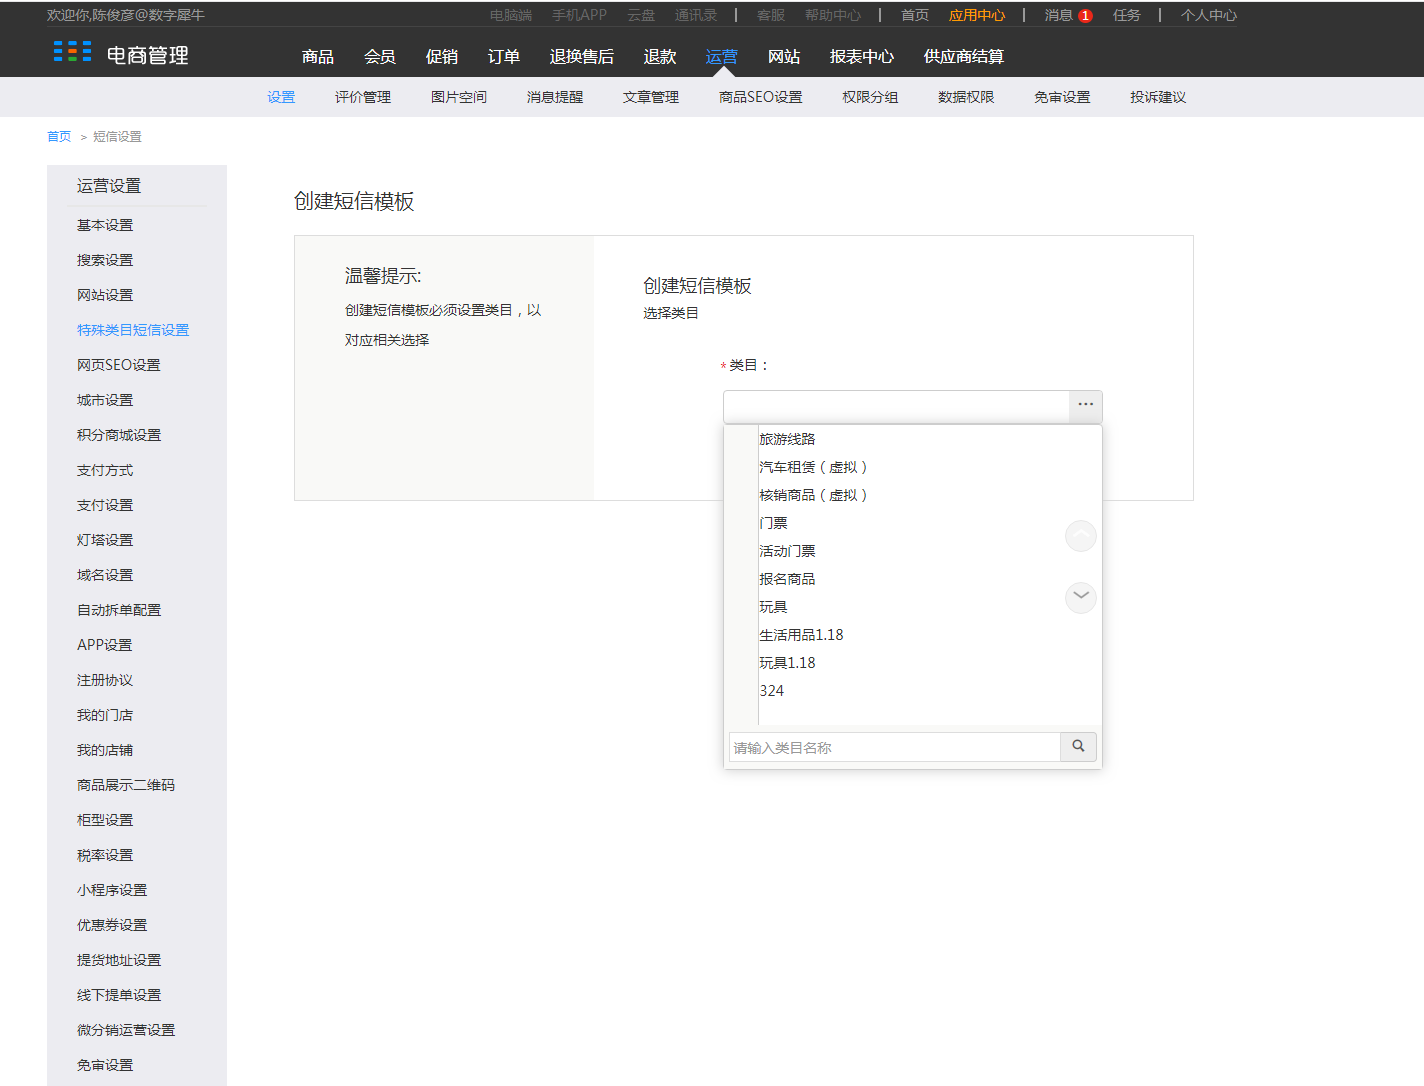
Task: Open the 商品 main menu
Action: tap(318, 56)
